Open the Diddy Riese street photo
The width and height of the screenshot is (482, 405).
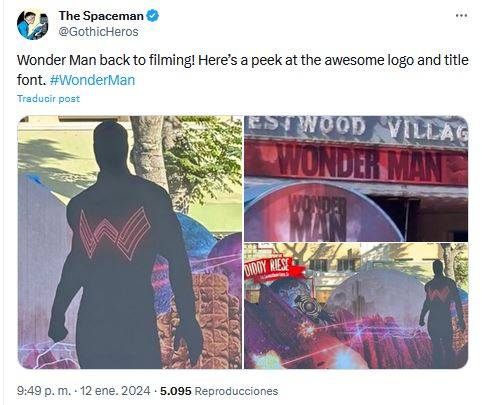[x=356, y=306]
